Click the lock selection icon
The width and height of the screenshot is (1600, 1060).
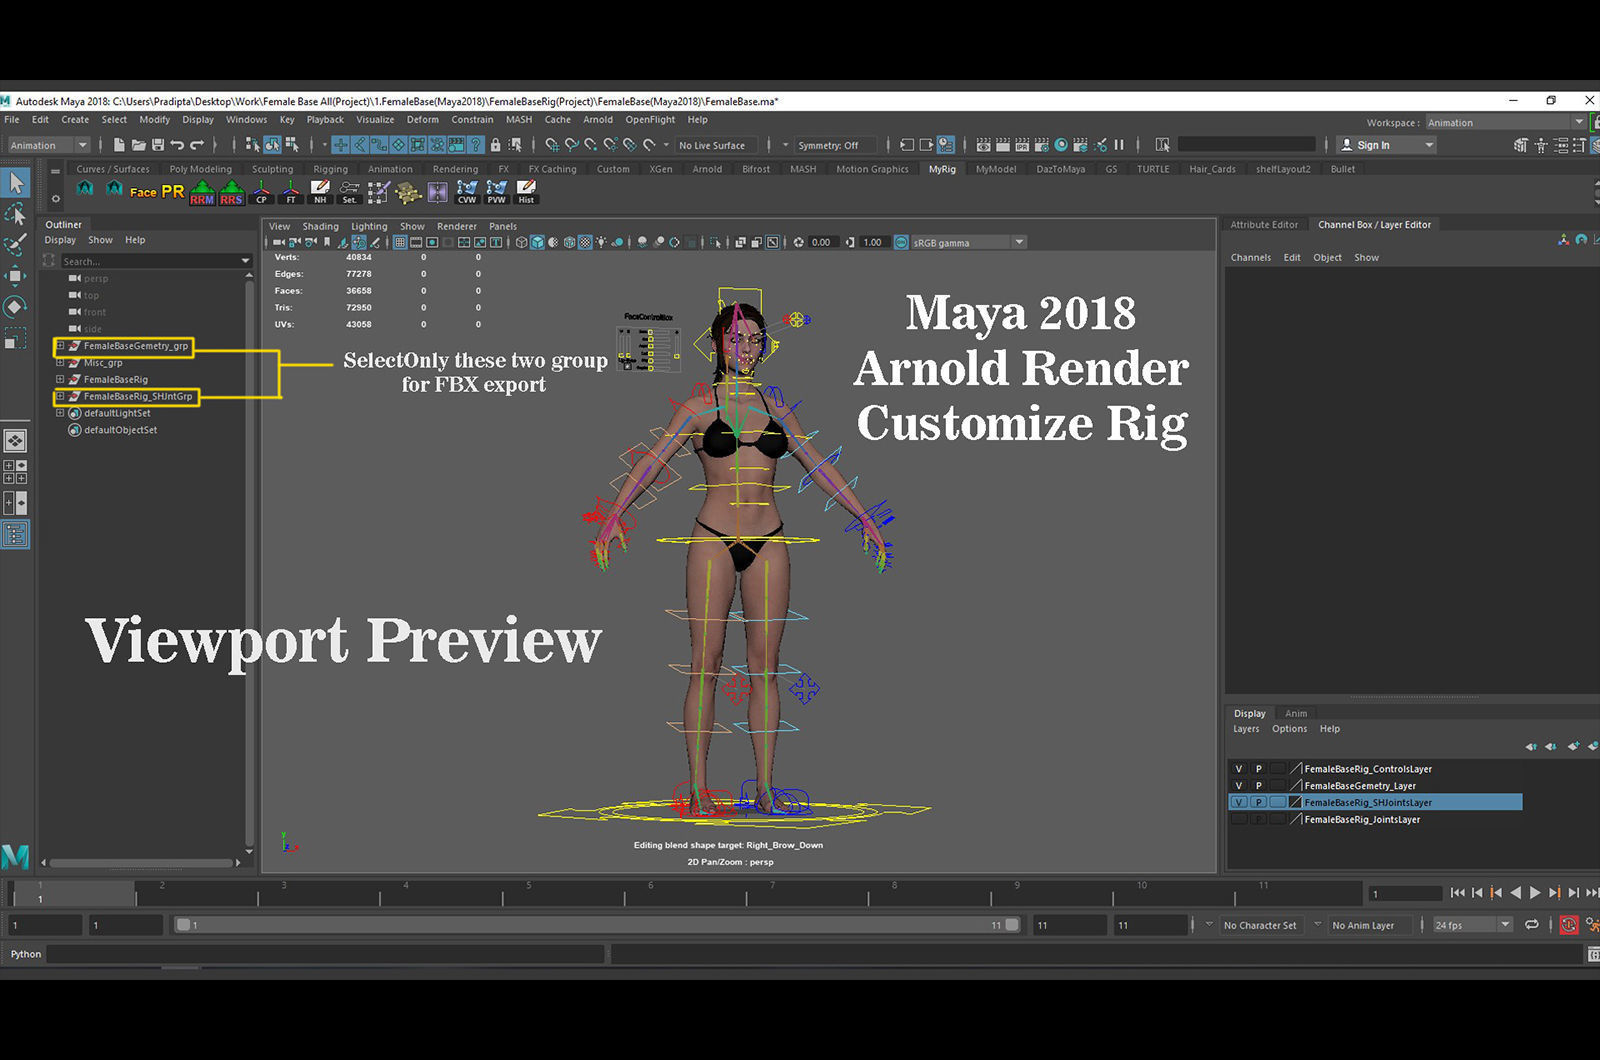(495, 145)
